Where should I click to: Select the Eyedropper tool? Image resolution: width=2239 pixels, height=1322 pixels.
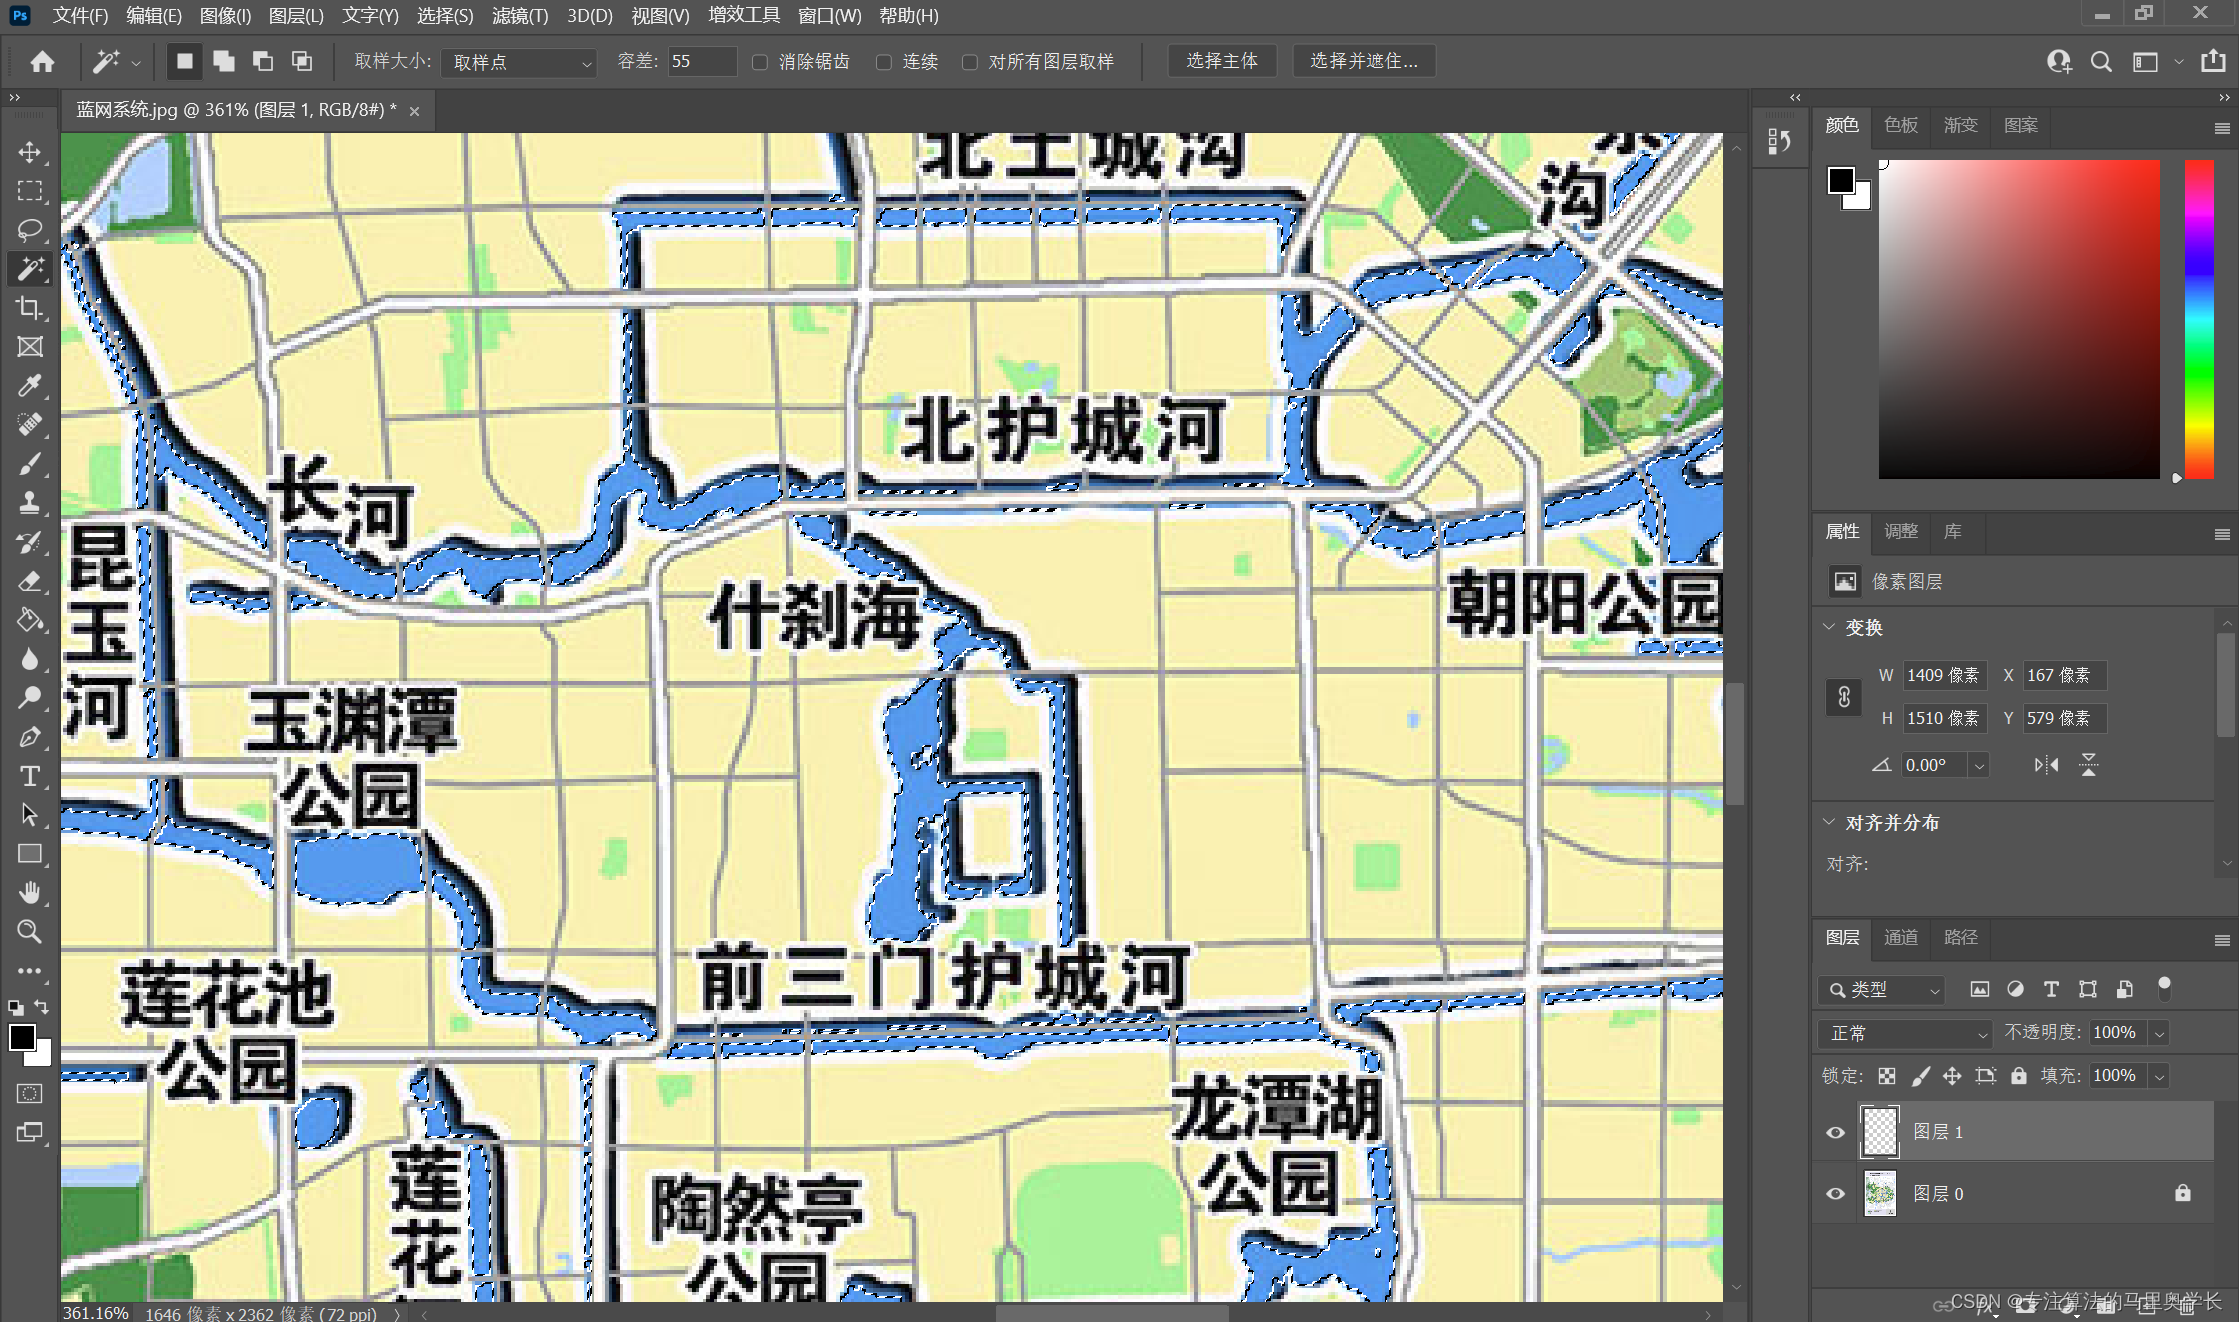click(30, 386)
